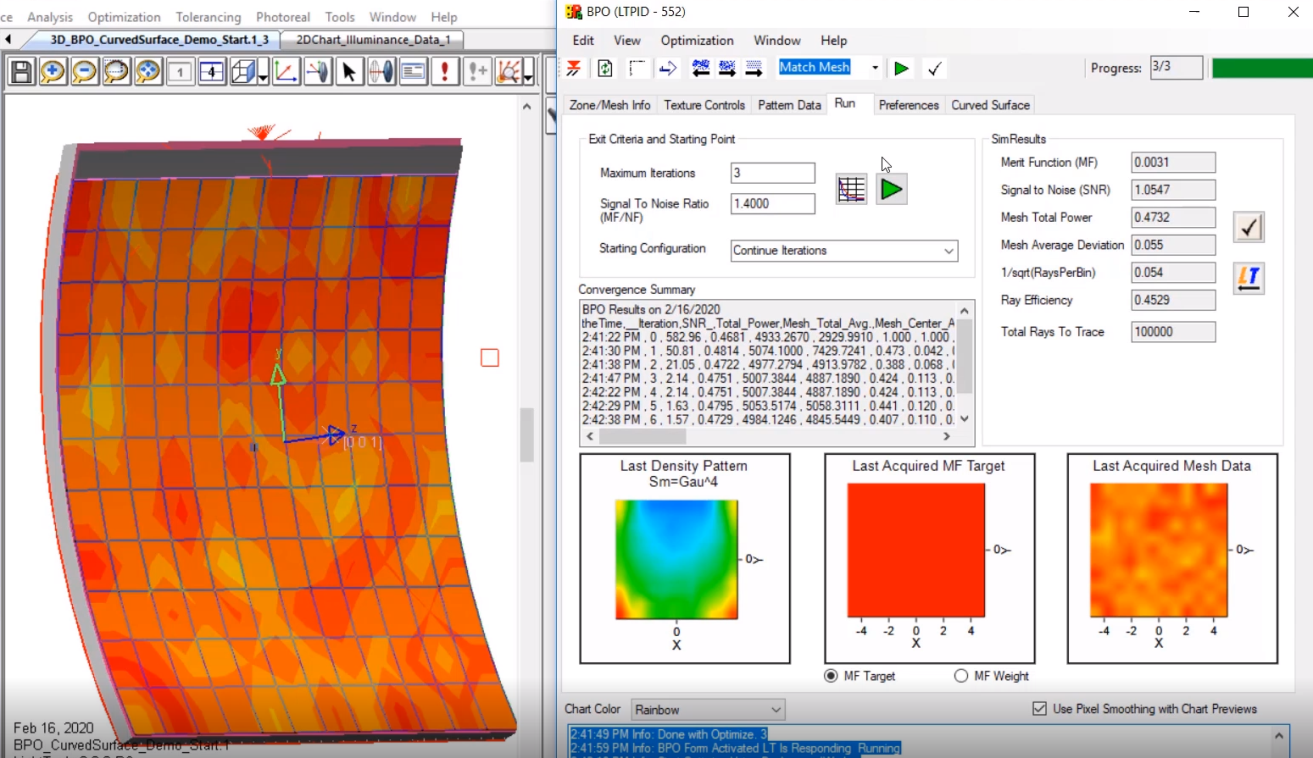Click the table grid icon beside Maximum Iterations
This screenshot has height=758, width=1313.
(x=851, y=189)
